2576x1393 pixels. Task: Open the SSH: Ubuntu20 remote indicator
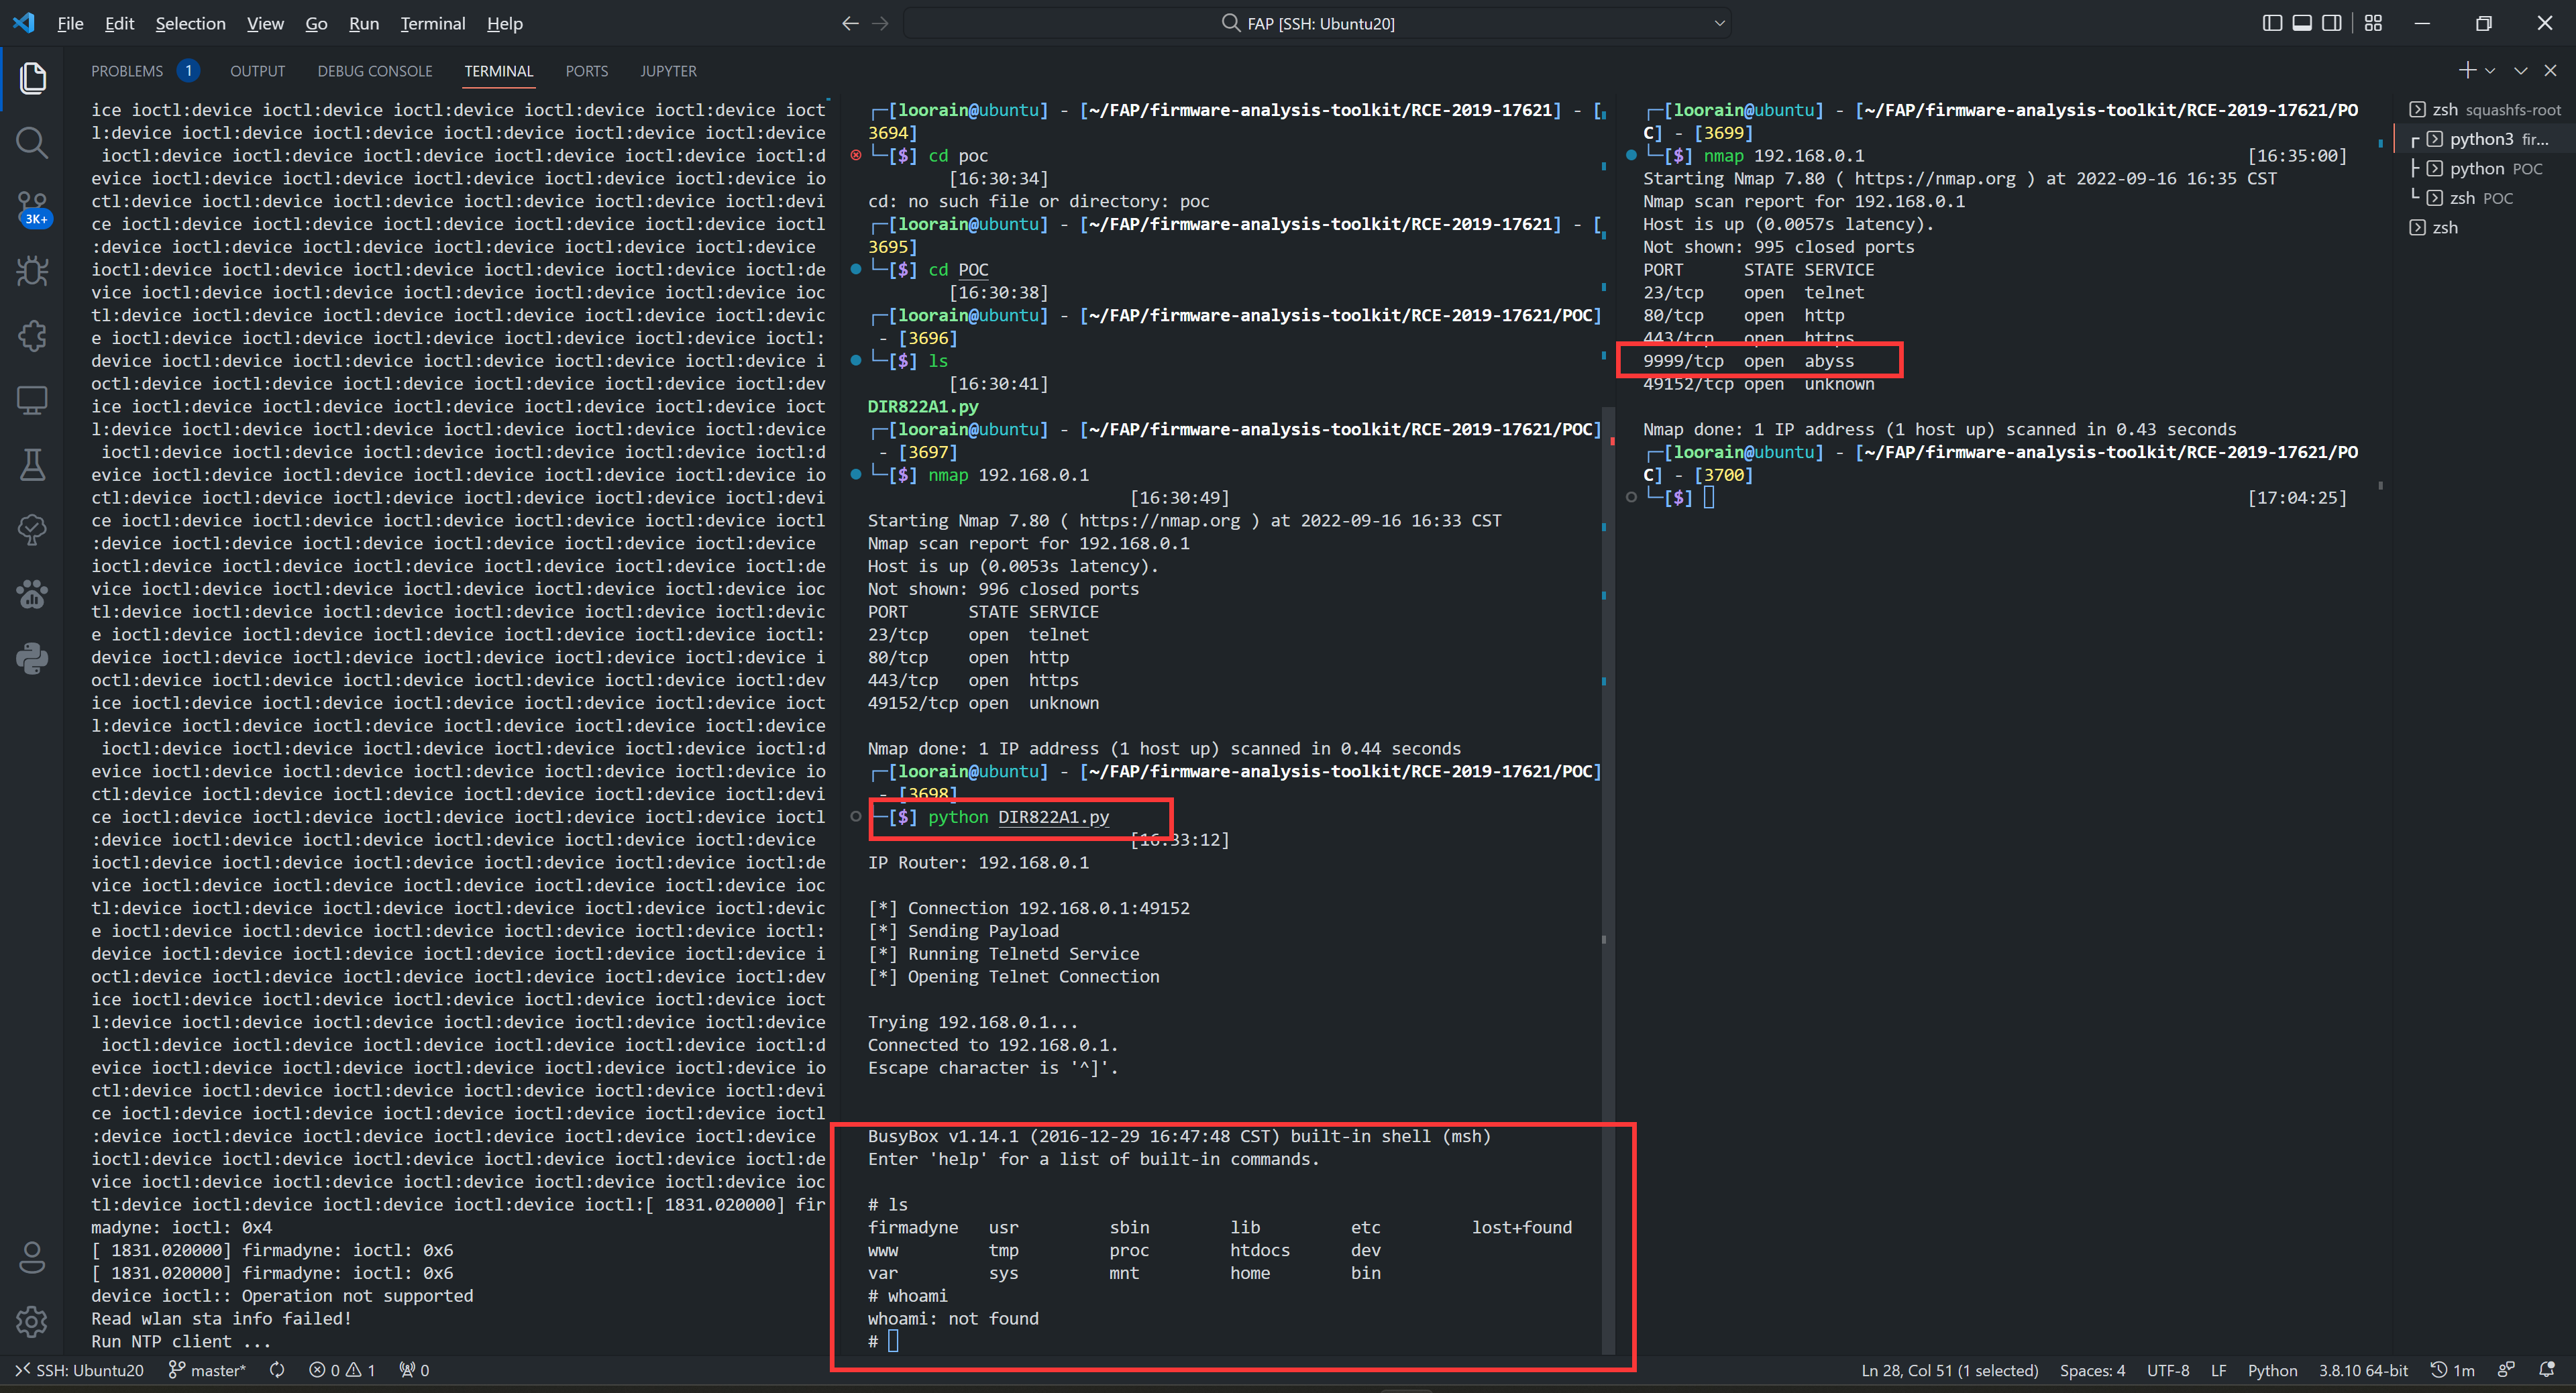pyautogui.click(x=78, y=1370)
